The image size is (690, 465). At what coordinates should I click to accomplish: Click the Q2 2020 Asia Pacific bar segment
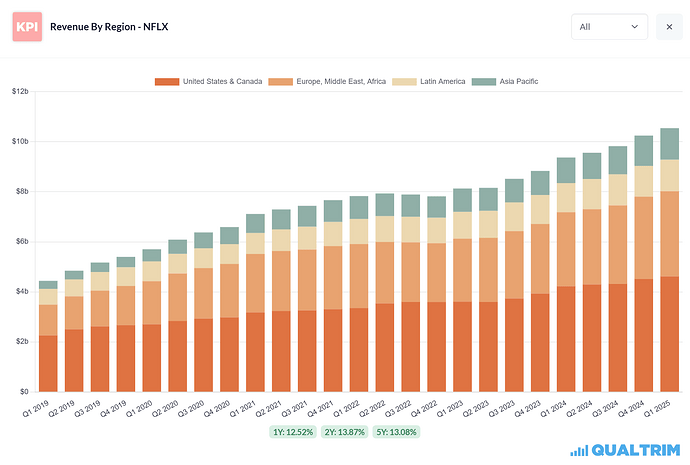[177, 247]
